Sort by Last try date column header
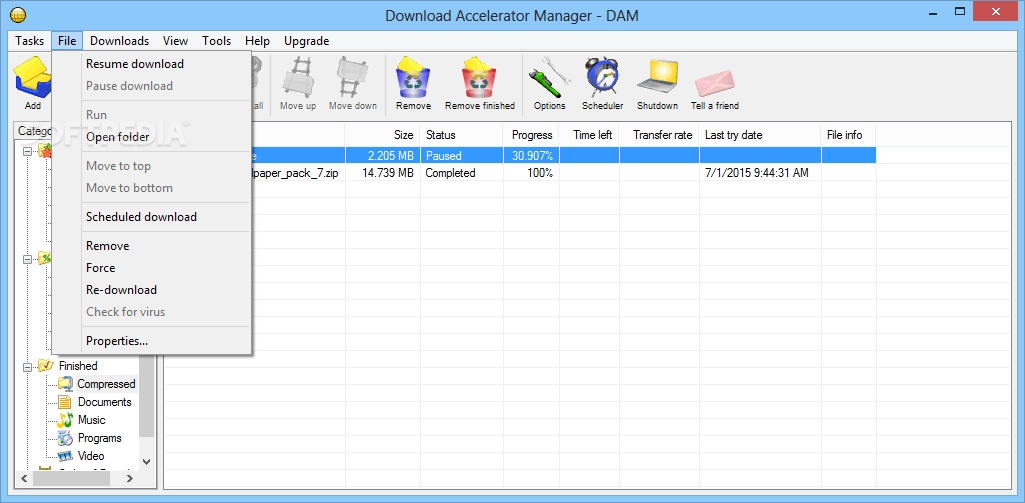 coord(760,135)
